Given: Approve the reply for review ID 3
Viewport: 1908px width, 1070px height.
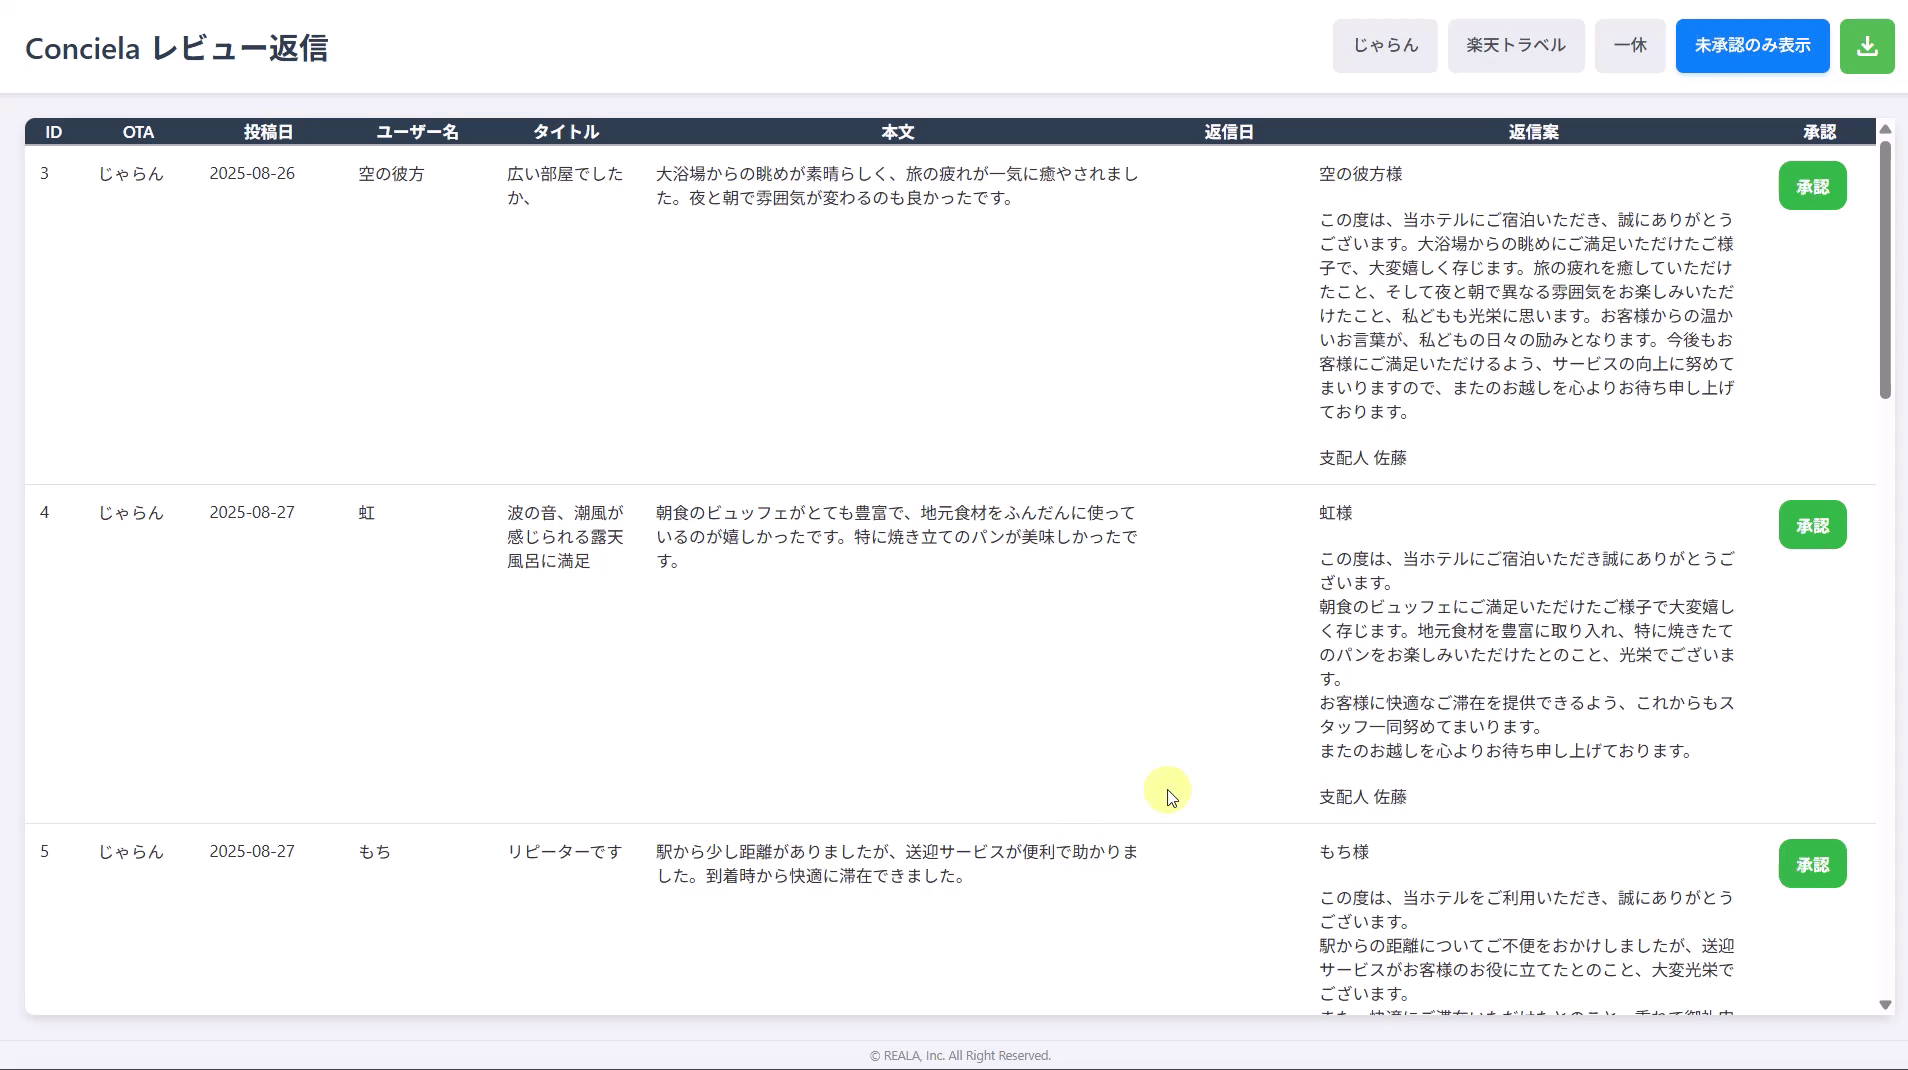Looking at the screenshot, I should coord(1811,186).
